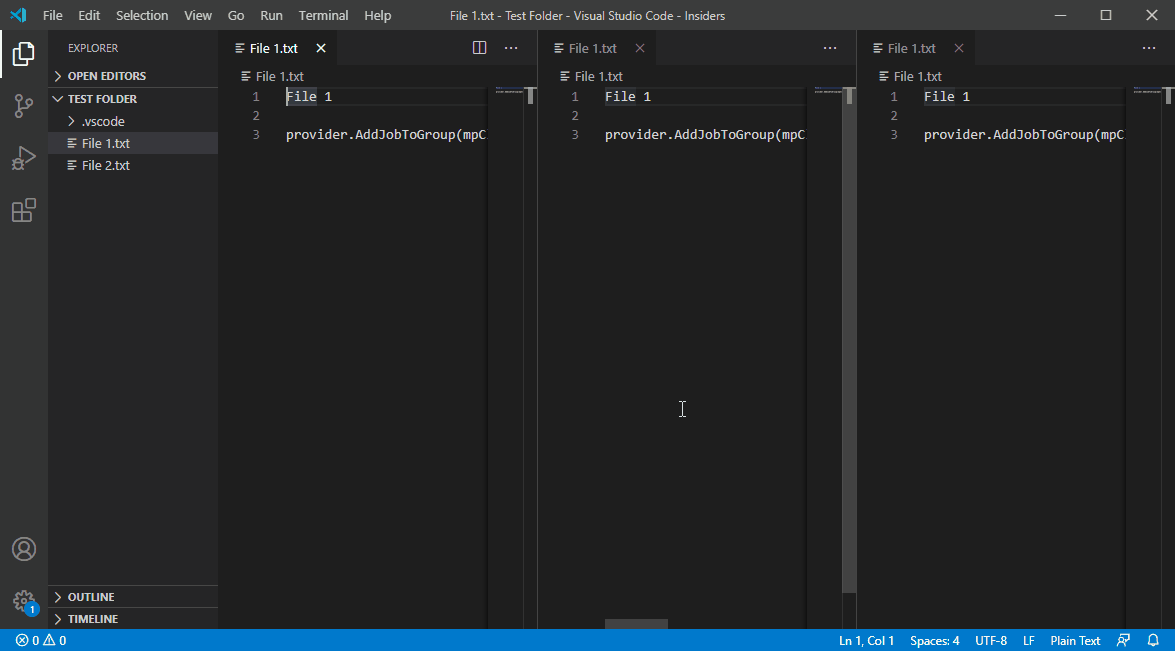This screenshot has height=651, width=1175.
Task: Click UTF-8 encoding in status bar
Action: [991, 640]
